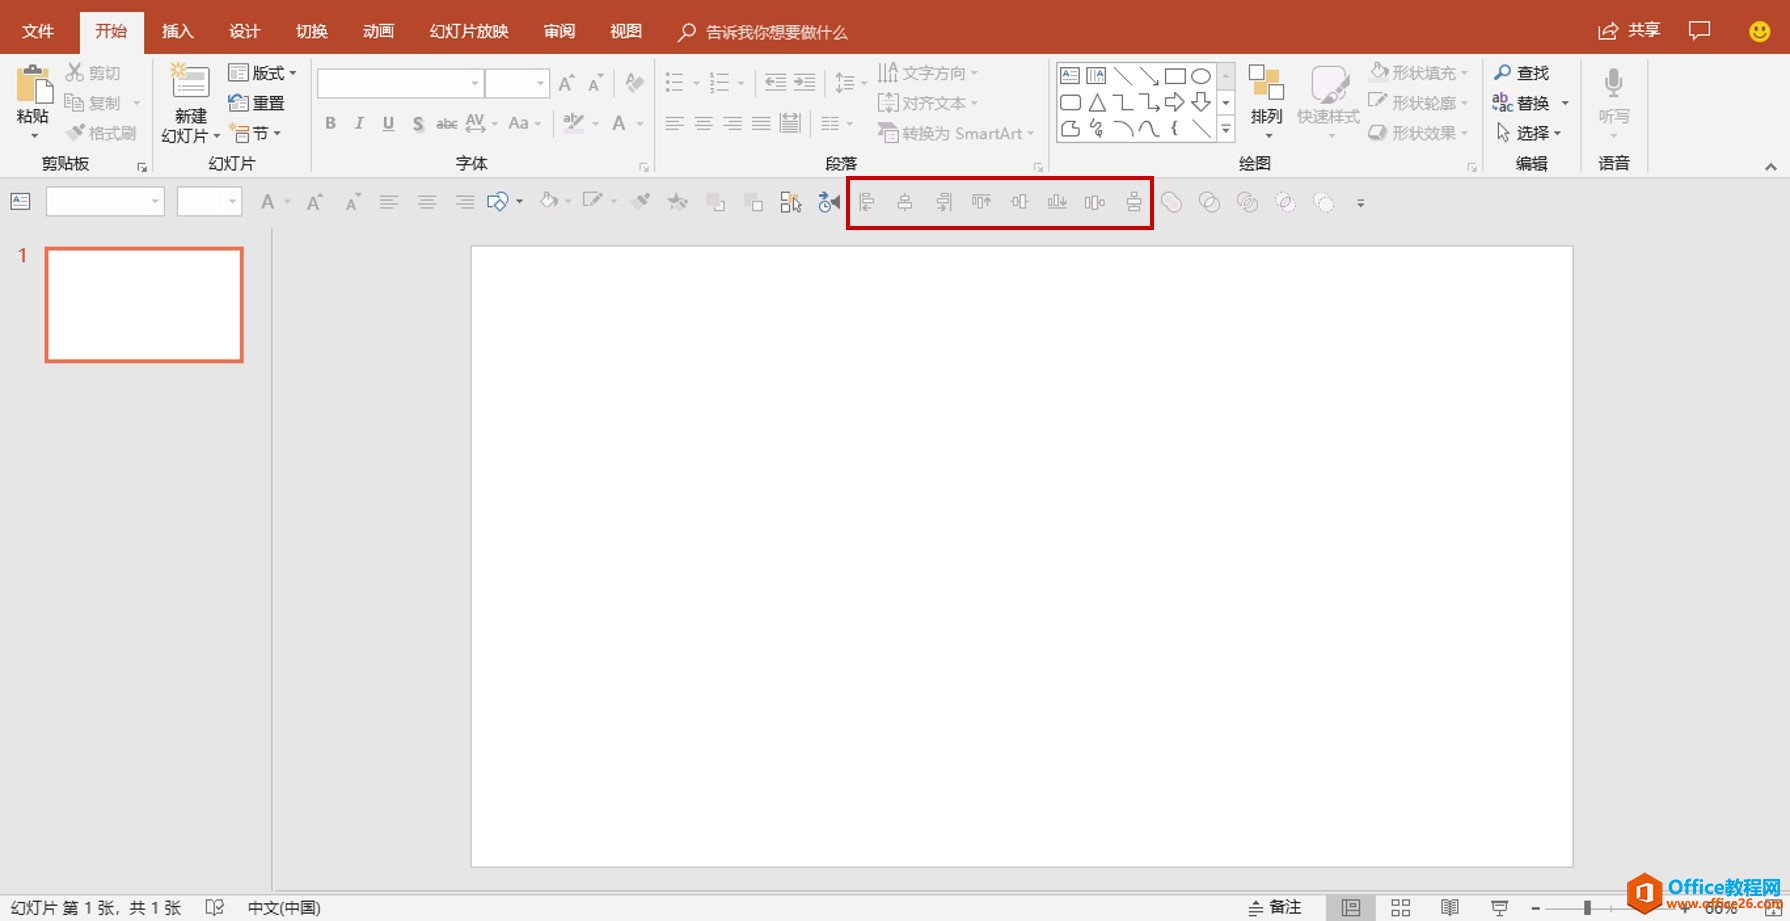The width and height of the screenshot is (1790, 921).
Task: Switch to the Animations (动画) tab
Action: click(378, 31)
